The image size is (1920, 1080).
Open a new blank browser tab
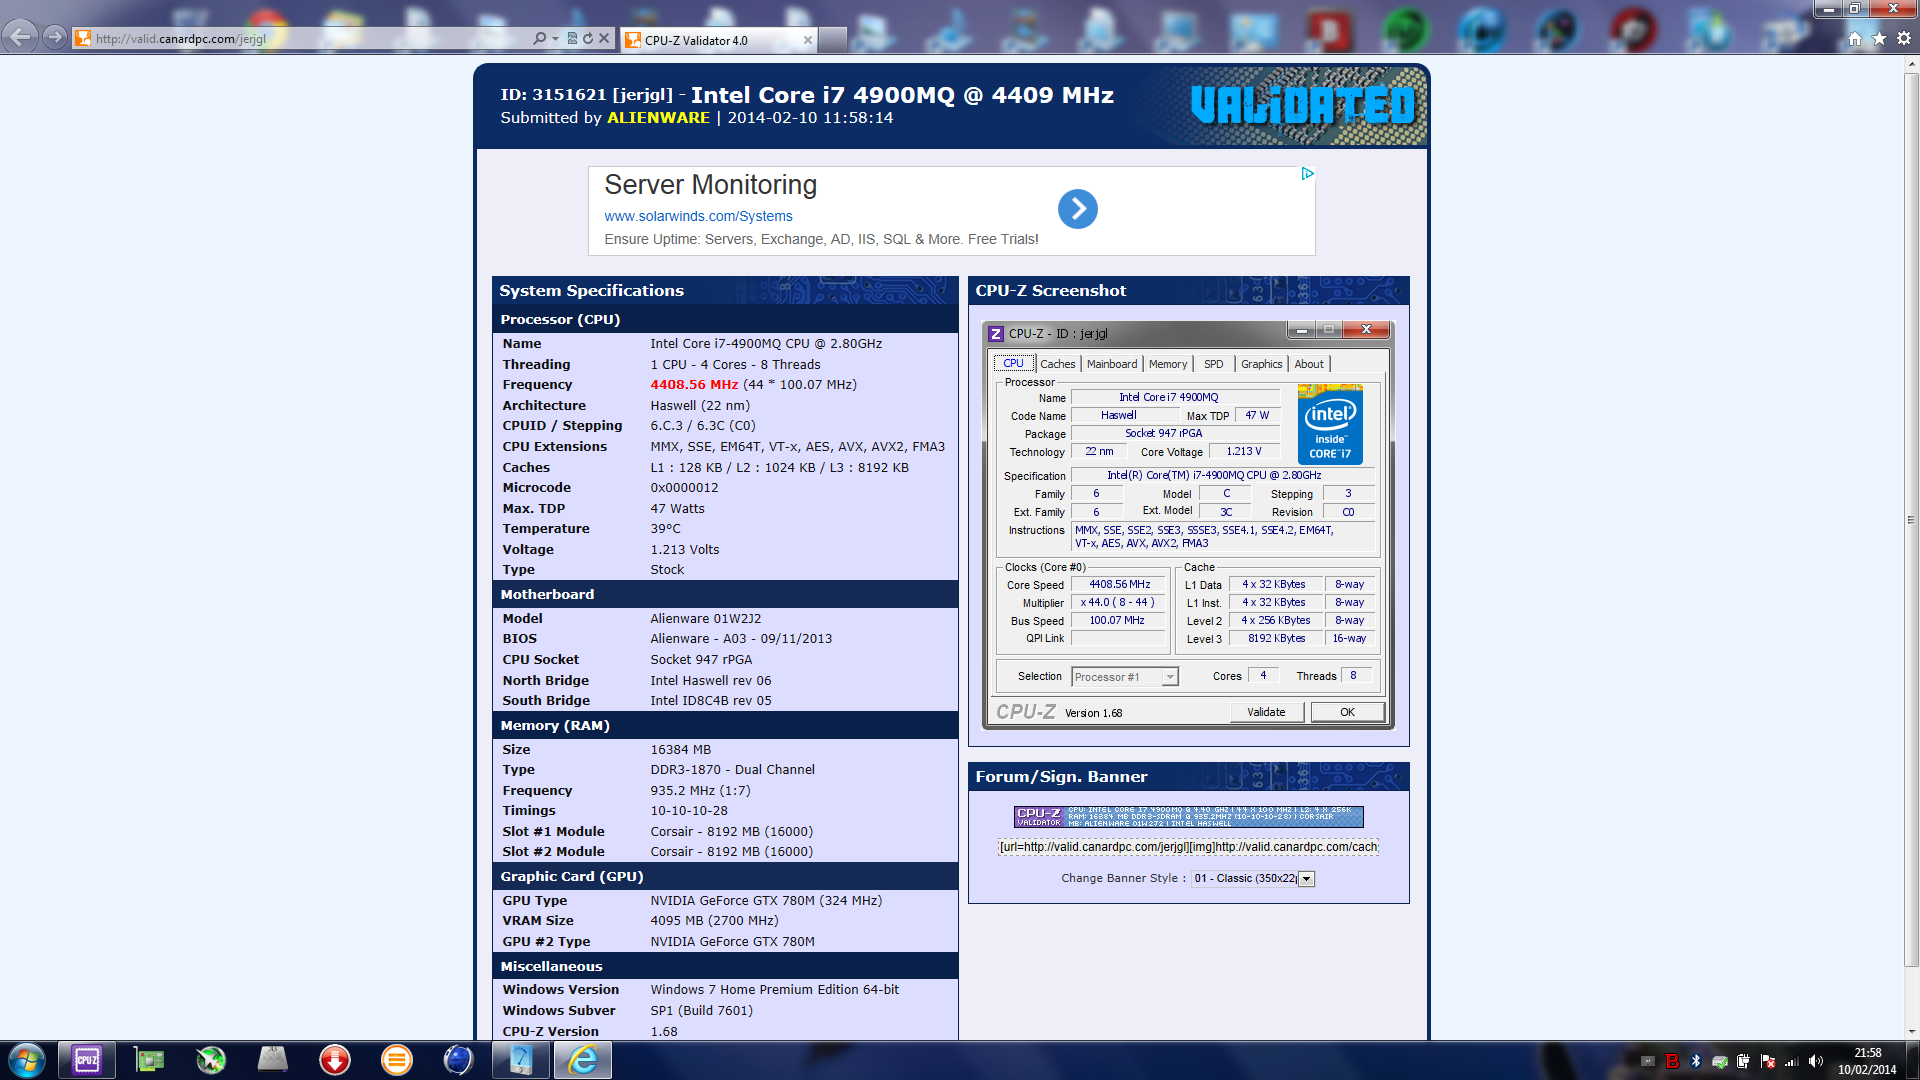click(833, 40)
